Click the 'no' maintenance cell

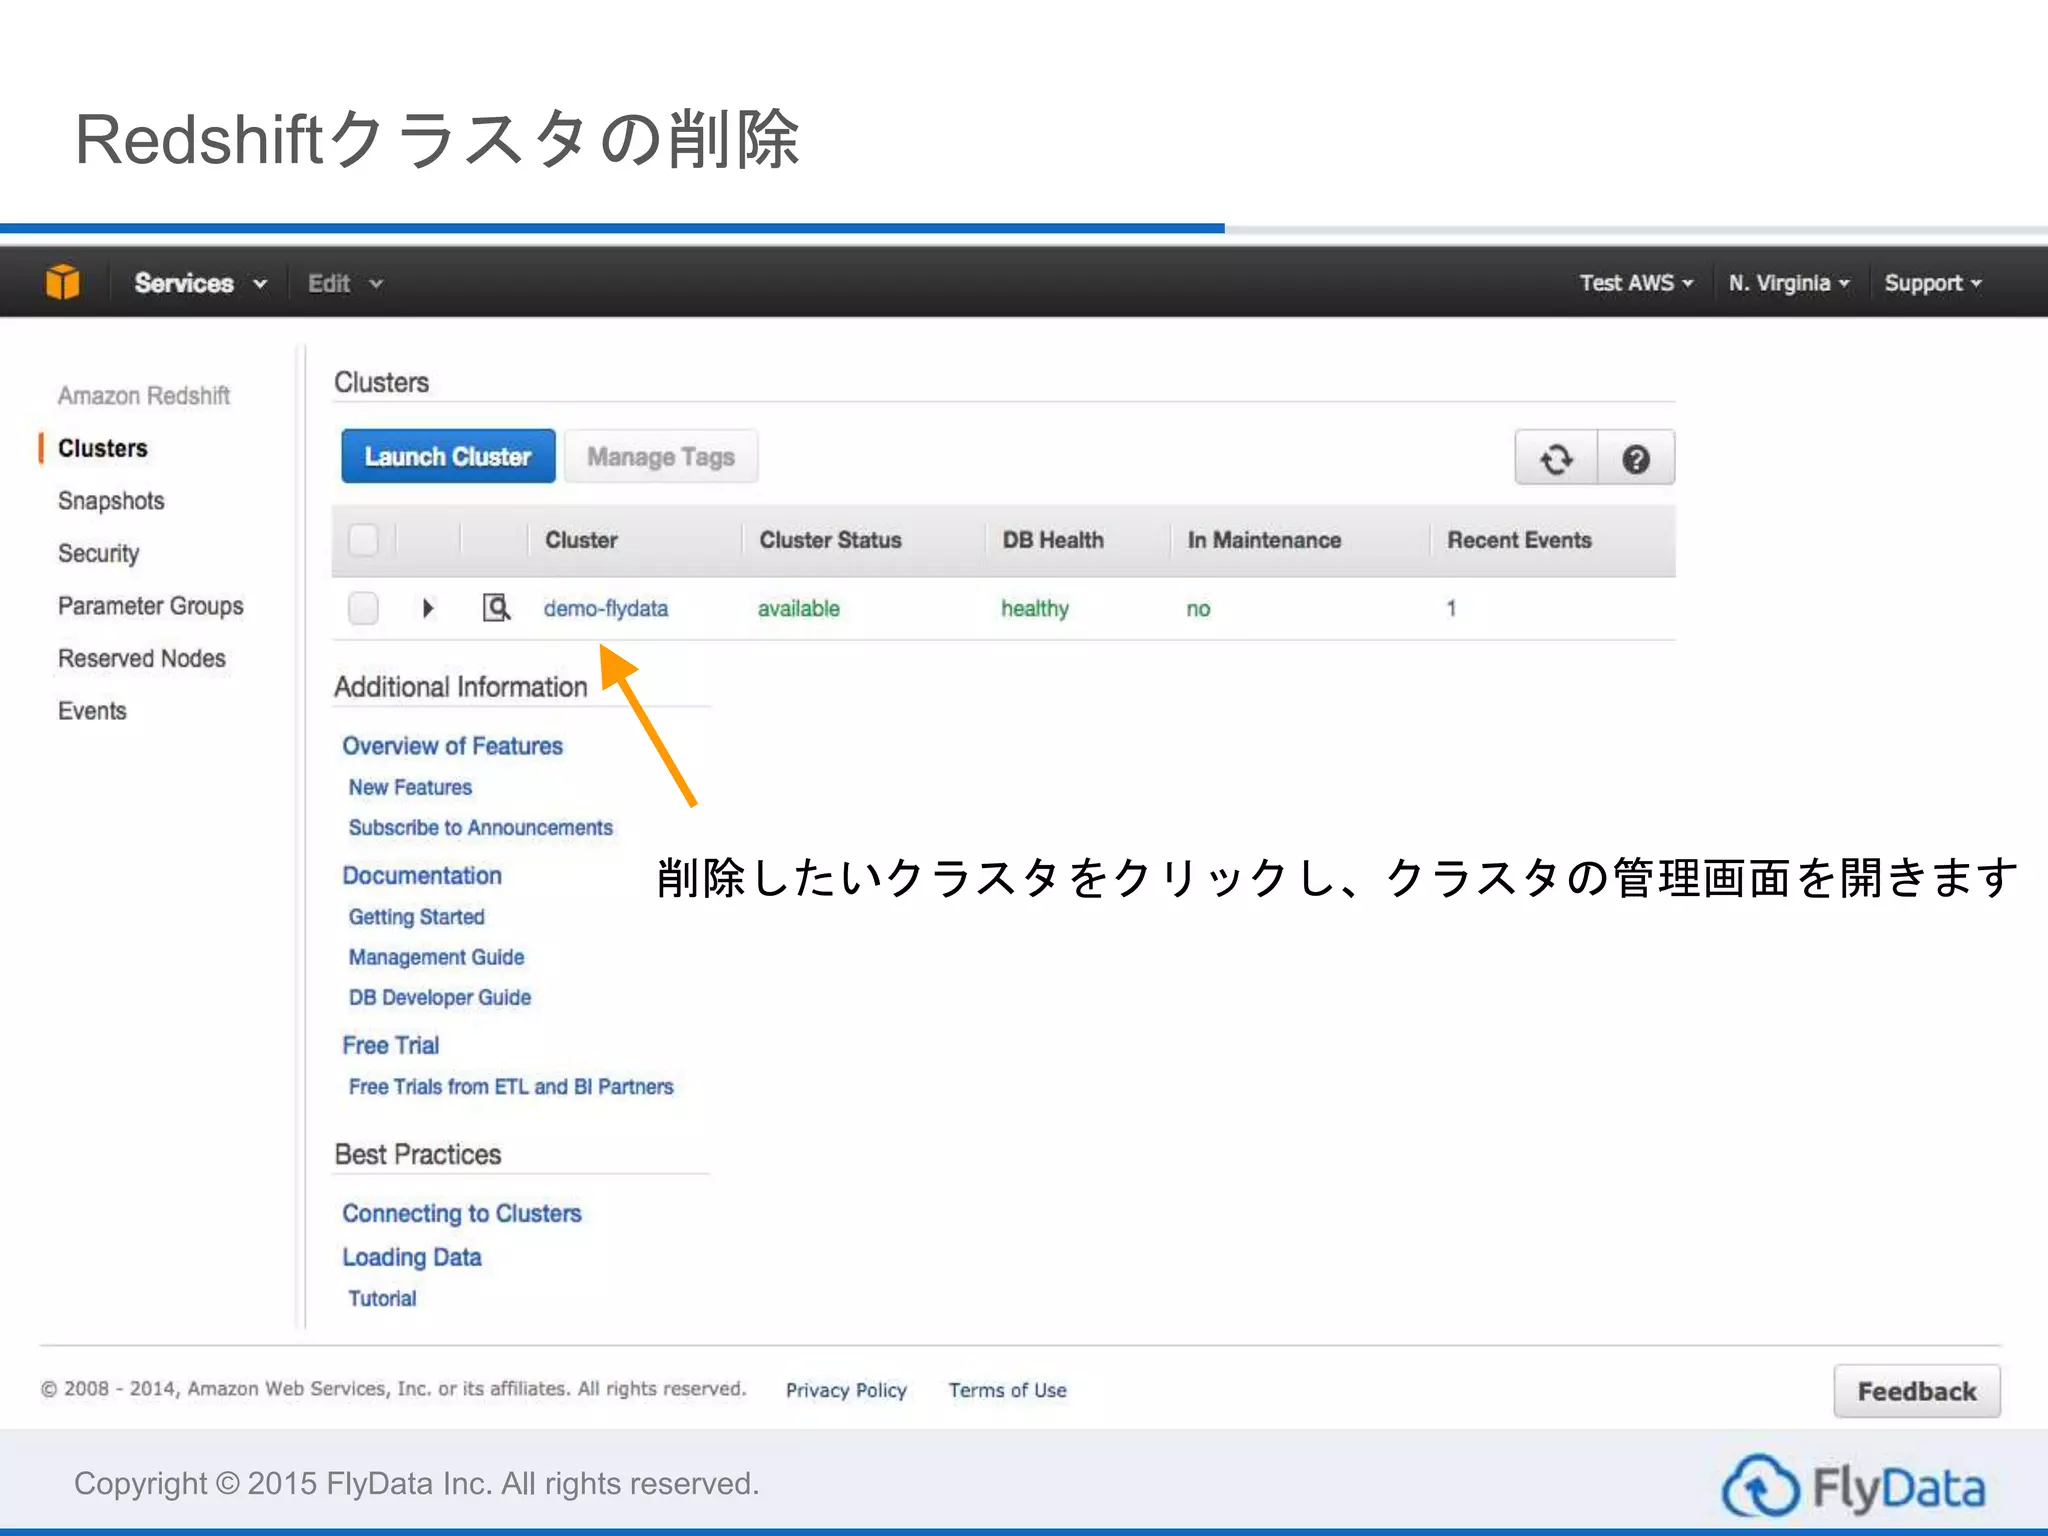tap(1198, 608)
